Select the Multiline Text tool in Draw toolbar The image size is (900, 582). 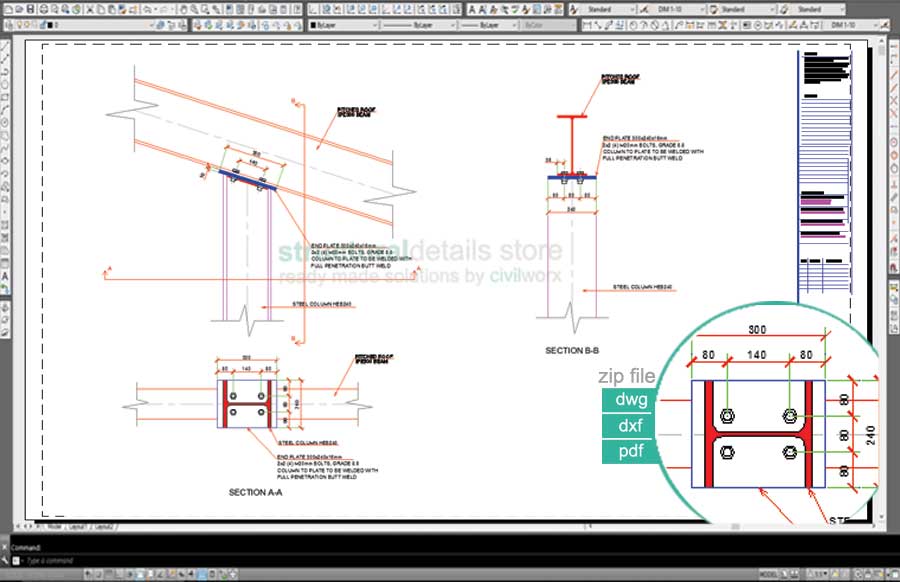[x=5, y=276]
